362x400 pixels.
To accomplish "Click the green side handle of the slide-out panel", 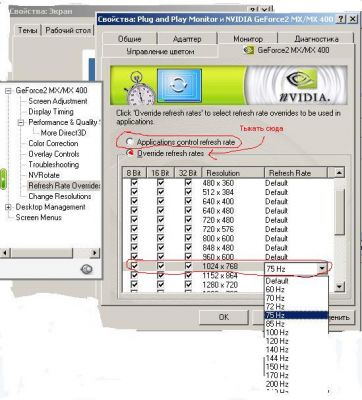I will coord(3,179).
